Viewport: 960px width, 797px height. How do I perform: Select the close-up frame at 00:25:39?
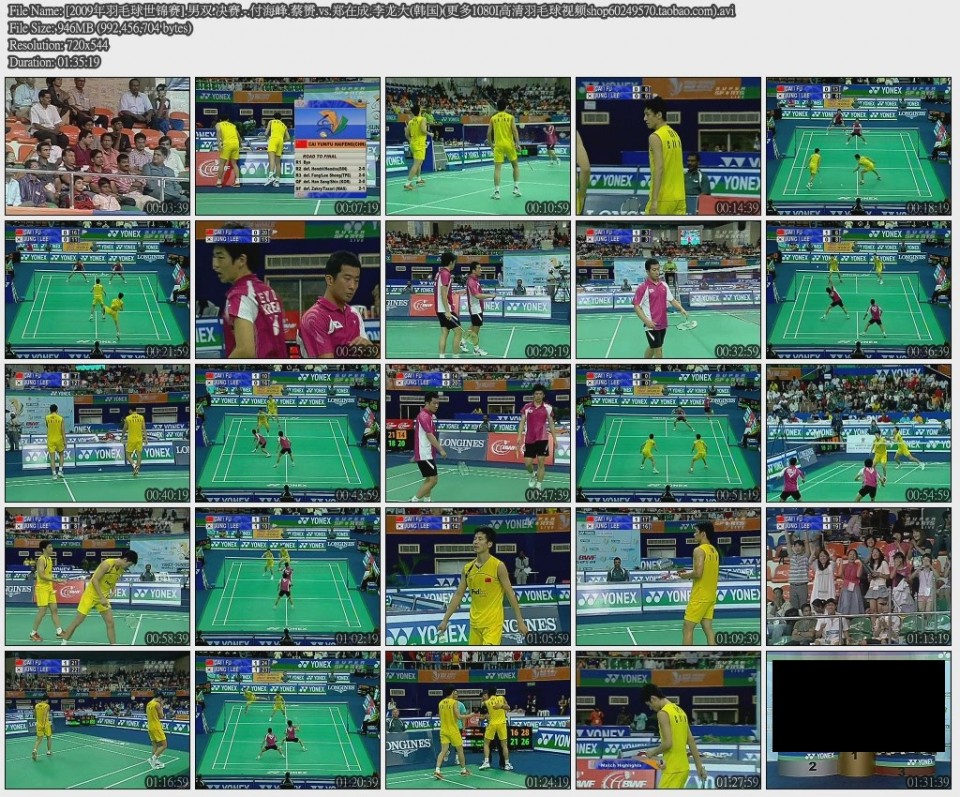(288, 290)
